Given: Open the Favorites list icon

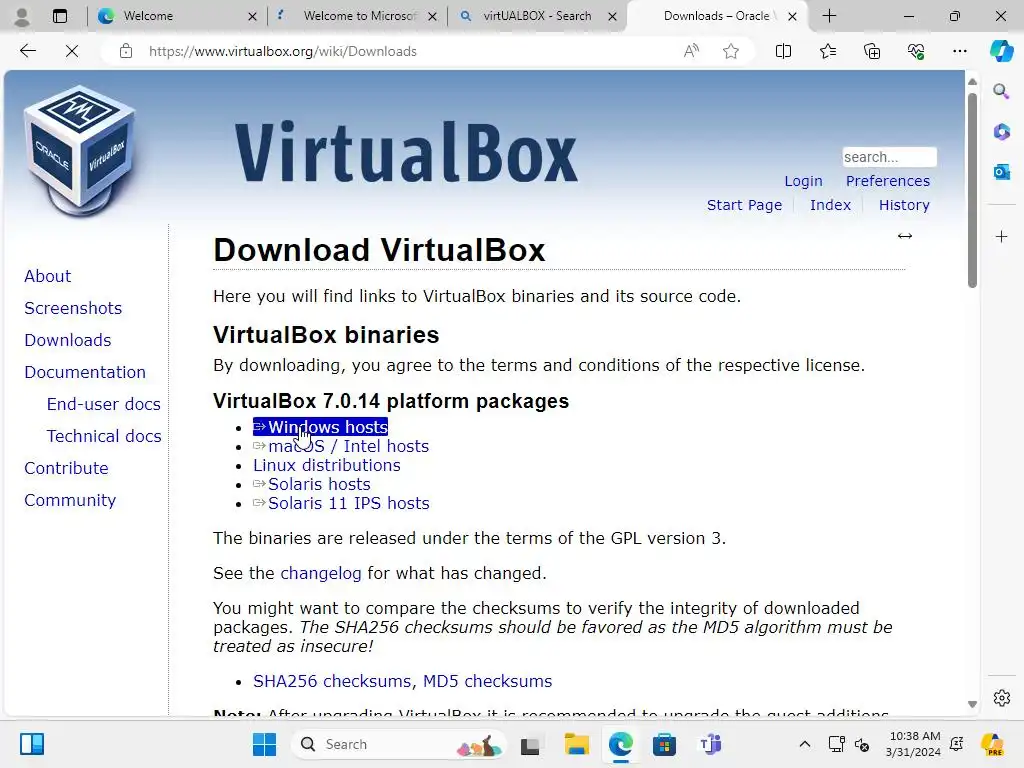Looking at the screenshot, I should (827, 51).
